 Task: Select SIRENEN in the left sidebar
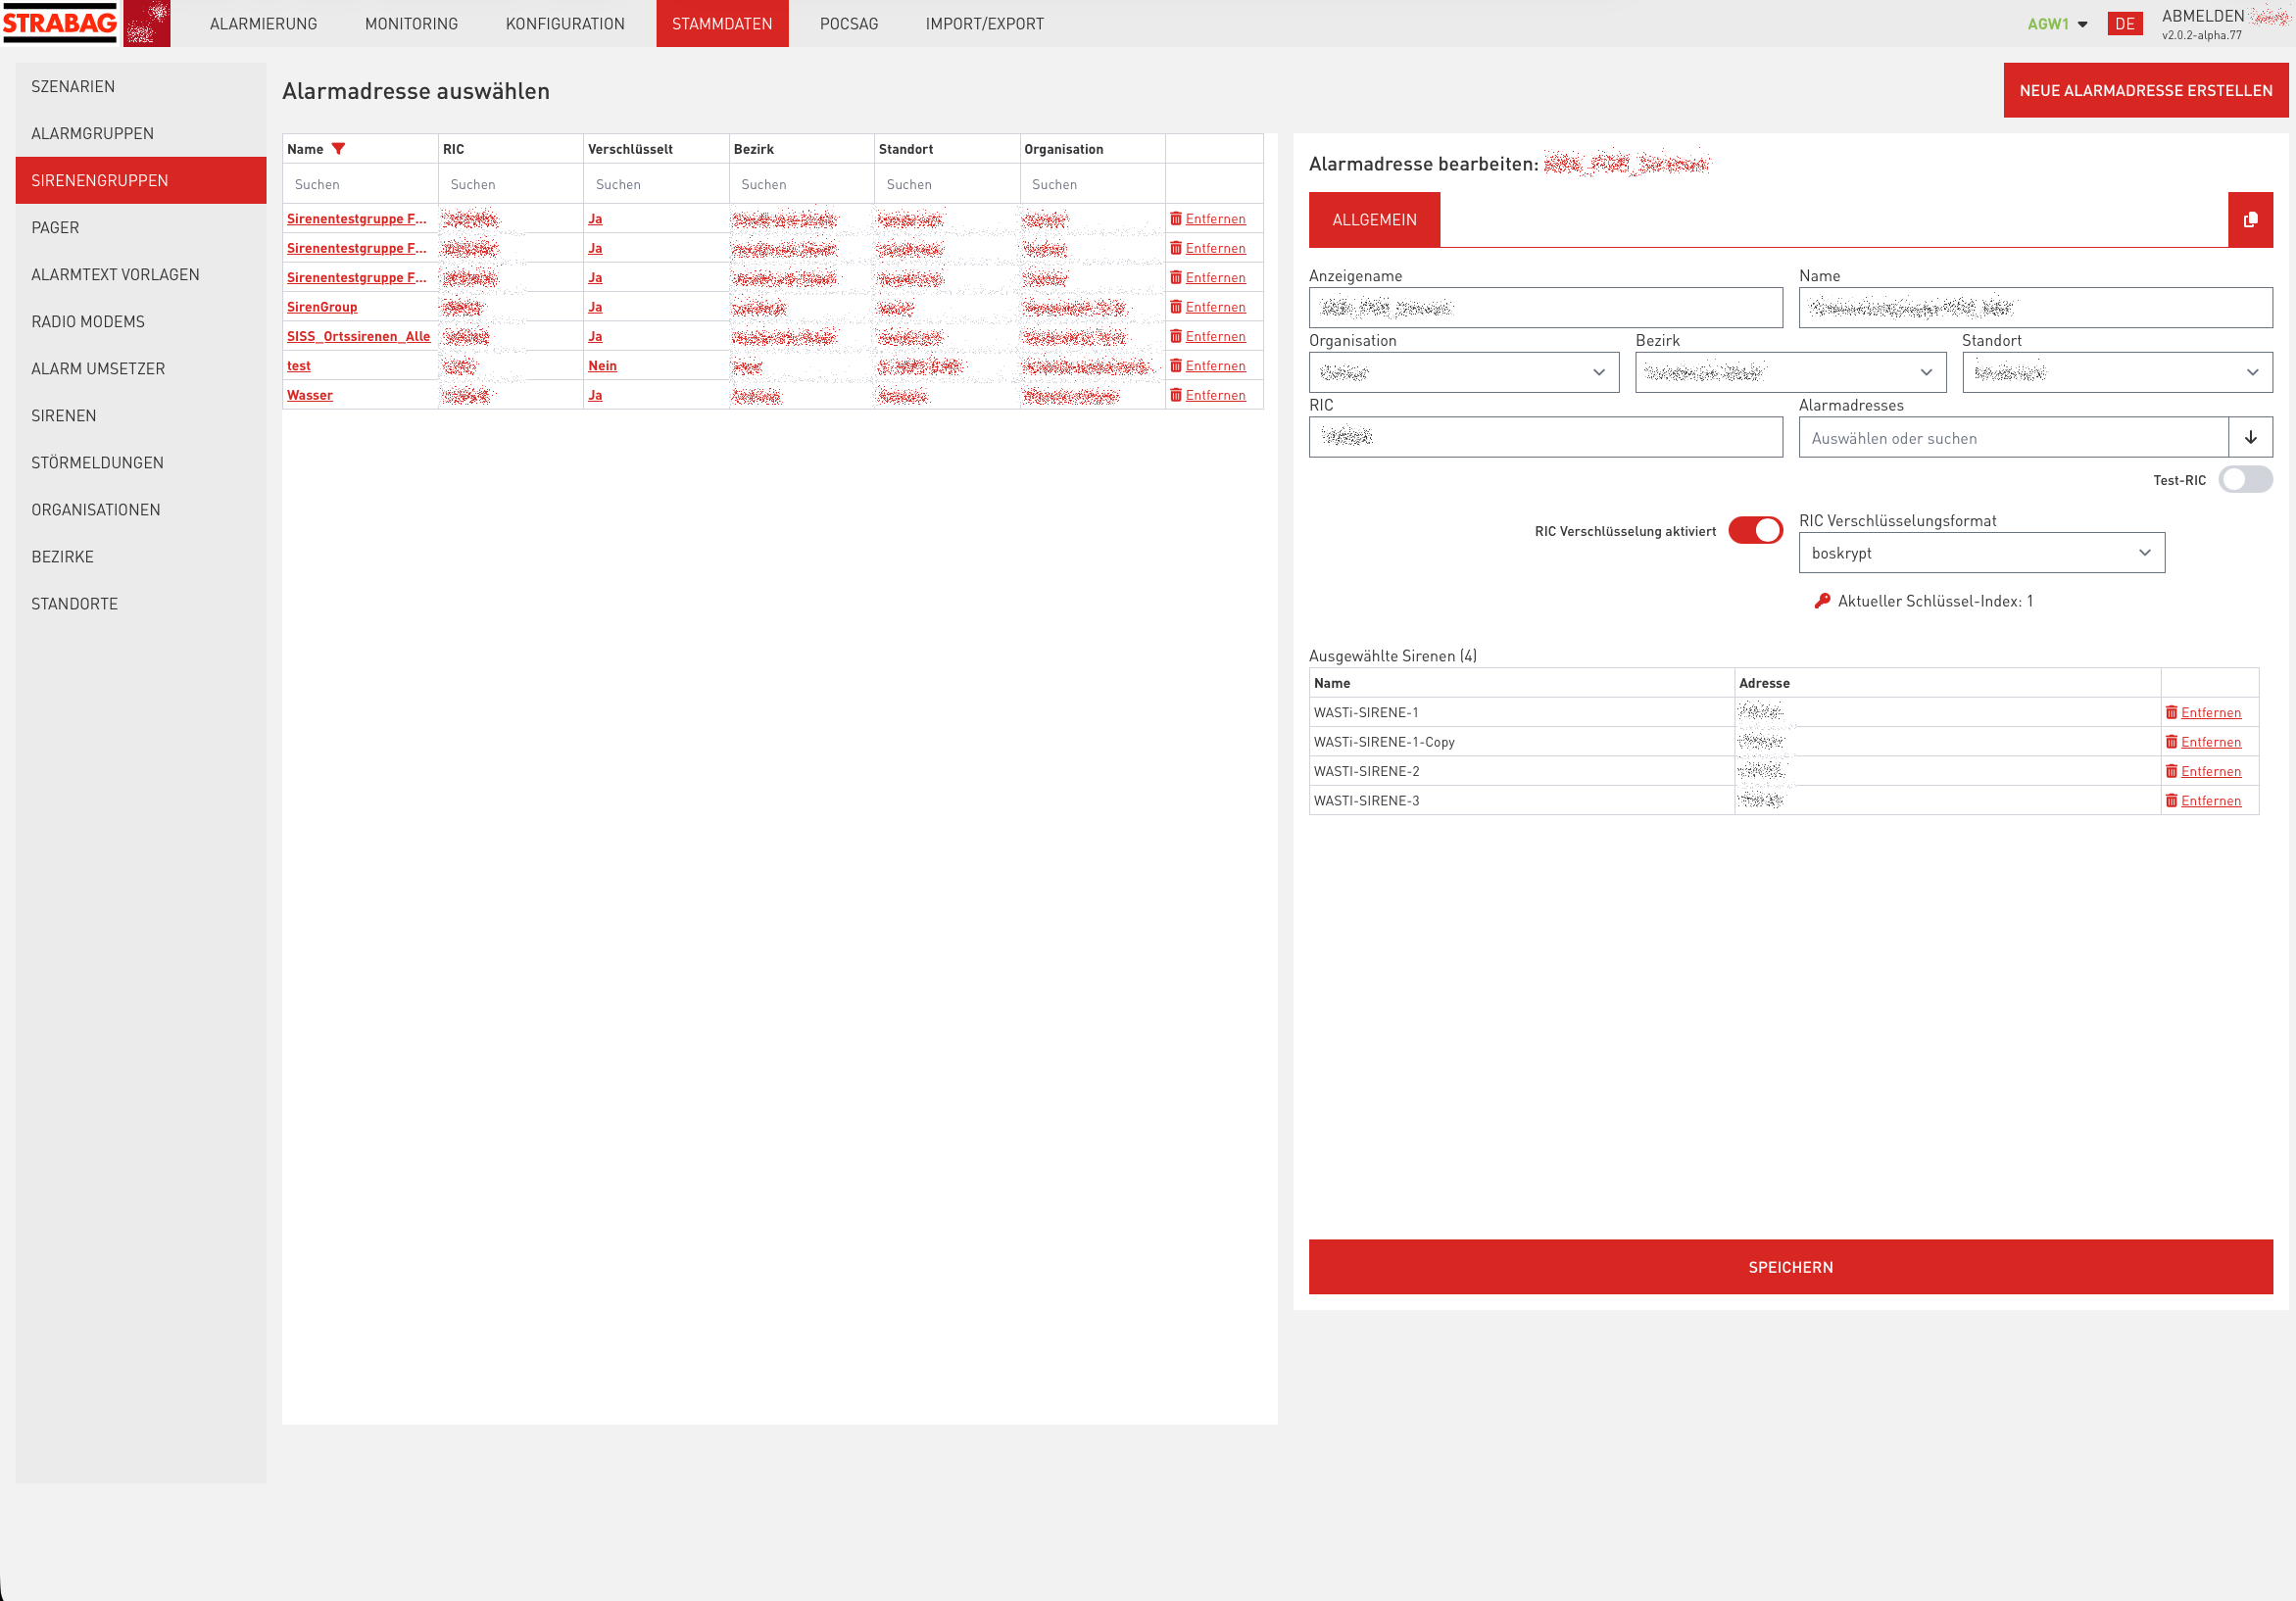[63, 415]
